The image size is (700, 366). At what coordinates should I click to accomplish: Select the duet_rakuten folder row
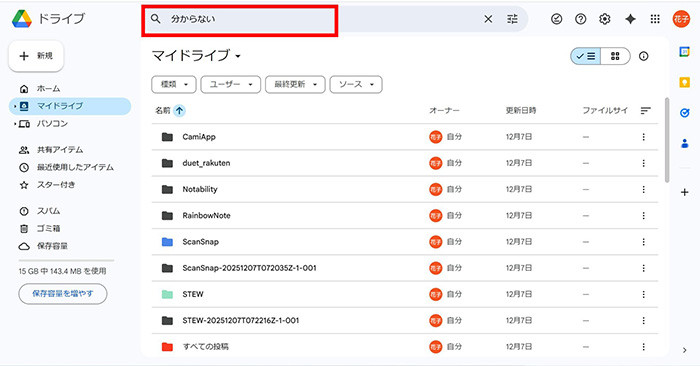[x=404, y=163]
